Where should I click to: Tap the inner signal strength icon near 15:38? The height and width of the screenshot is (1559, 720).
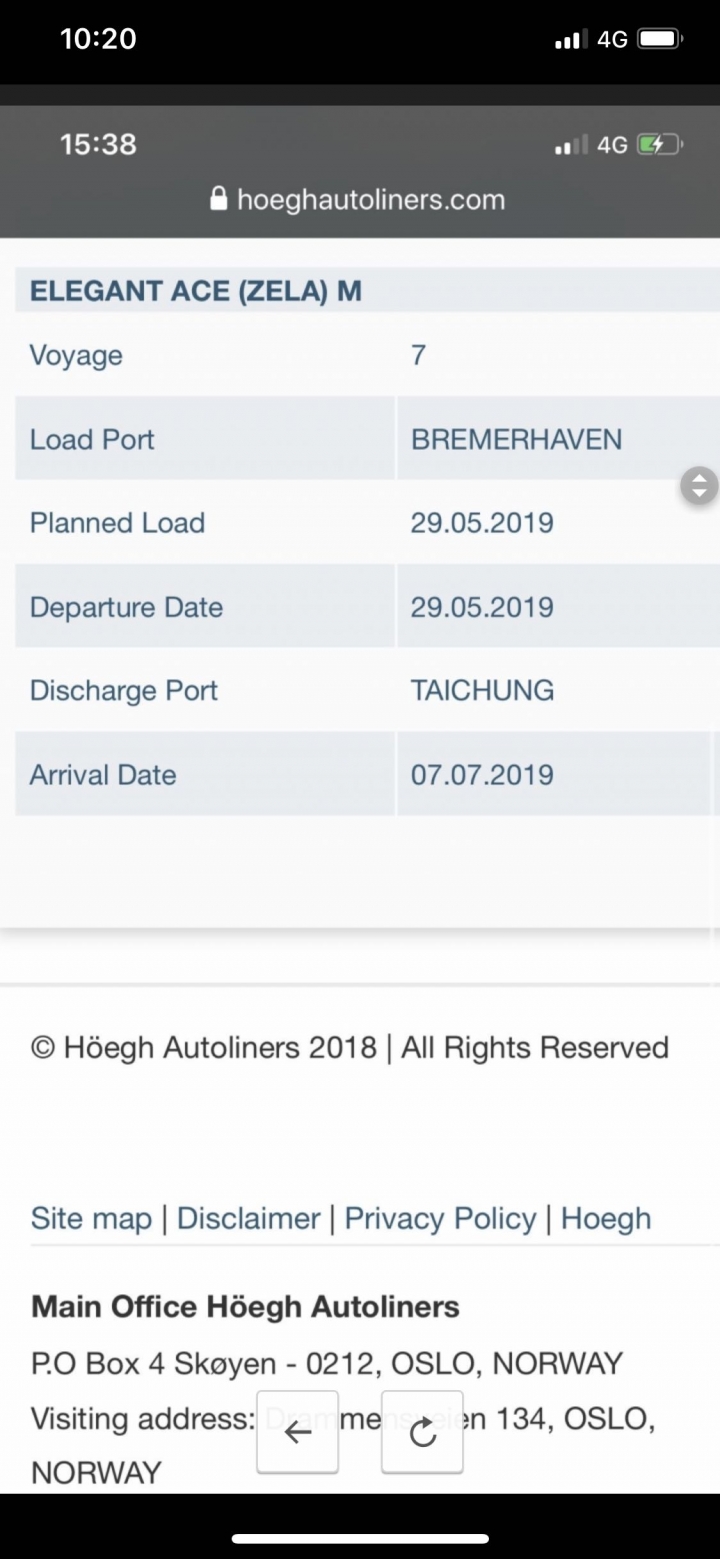pyautogui.click(x=569, y=146)
